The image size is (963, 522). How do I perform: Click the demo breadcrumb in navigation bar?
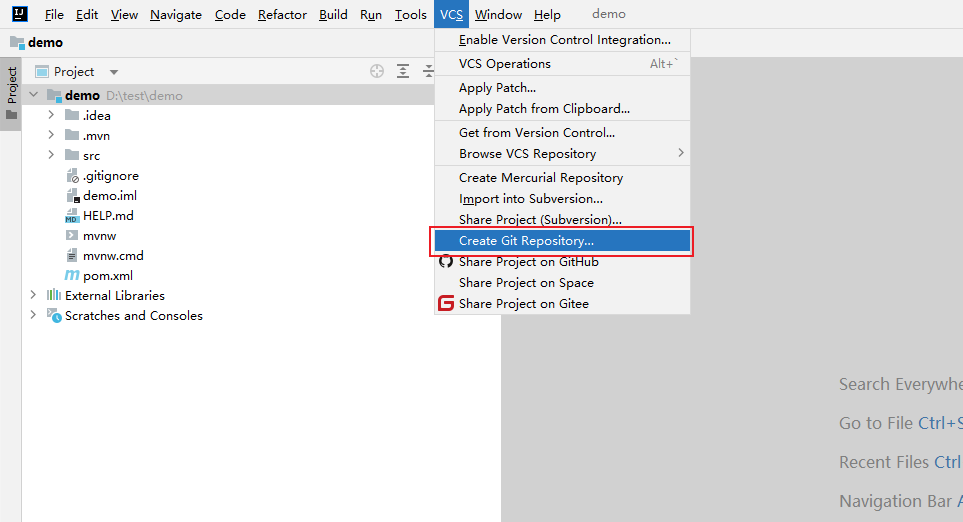(45, 43)
